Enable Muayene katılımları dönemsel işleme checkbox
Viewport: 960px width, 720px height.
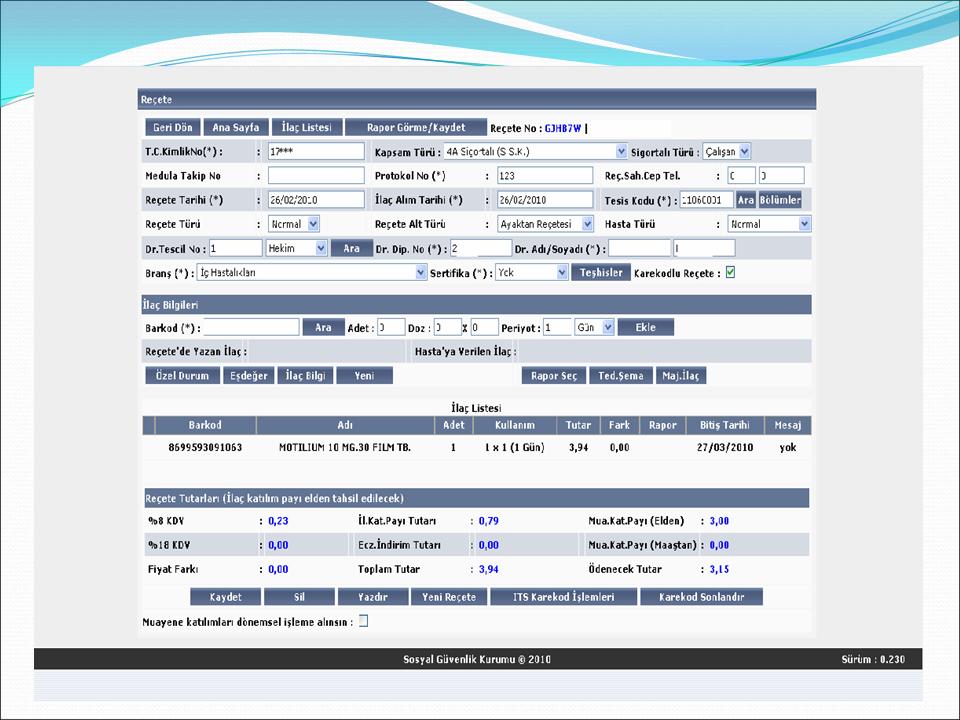364,621
